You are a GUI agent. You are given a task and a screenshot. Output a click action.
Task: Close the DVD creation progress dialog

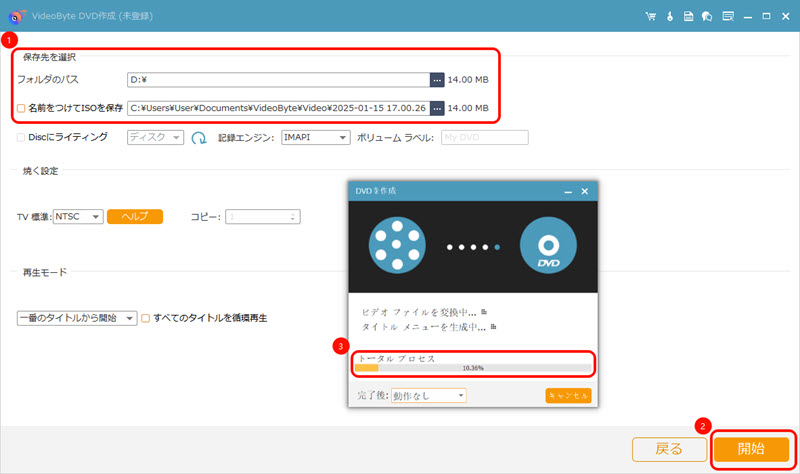pos(585,191)
